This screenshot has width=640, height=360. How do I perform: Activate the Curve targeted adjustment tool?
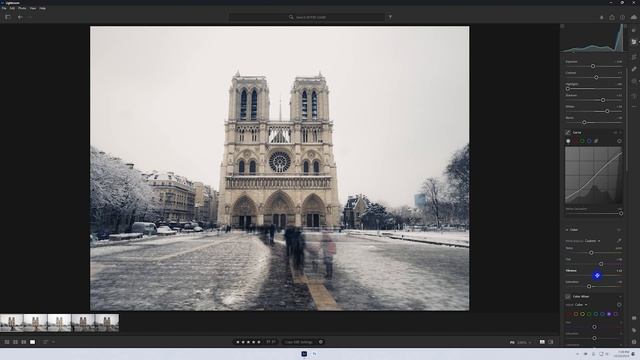point(620,141)
